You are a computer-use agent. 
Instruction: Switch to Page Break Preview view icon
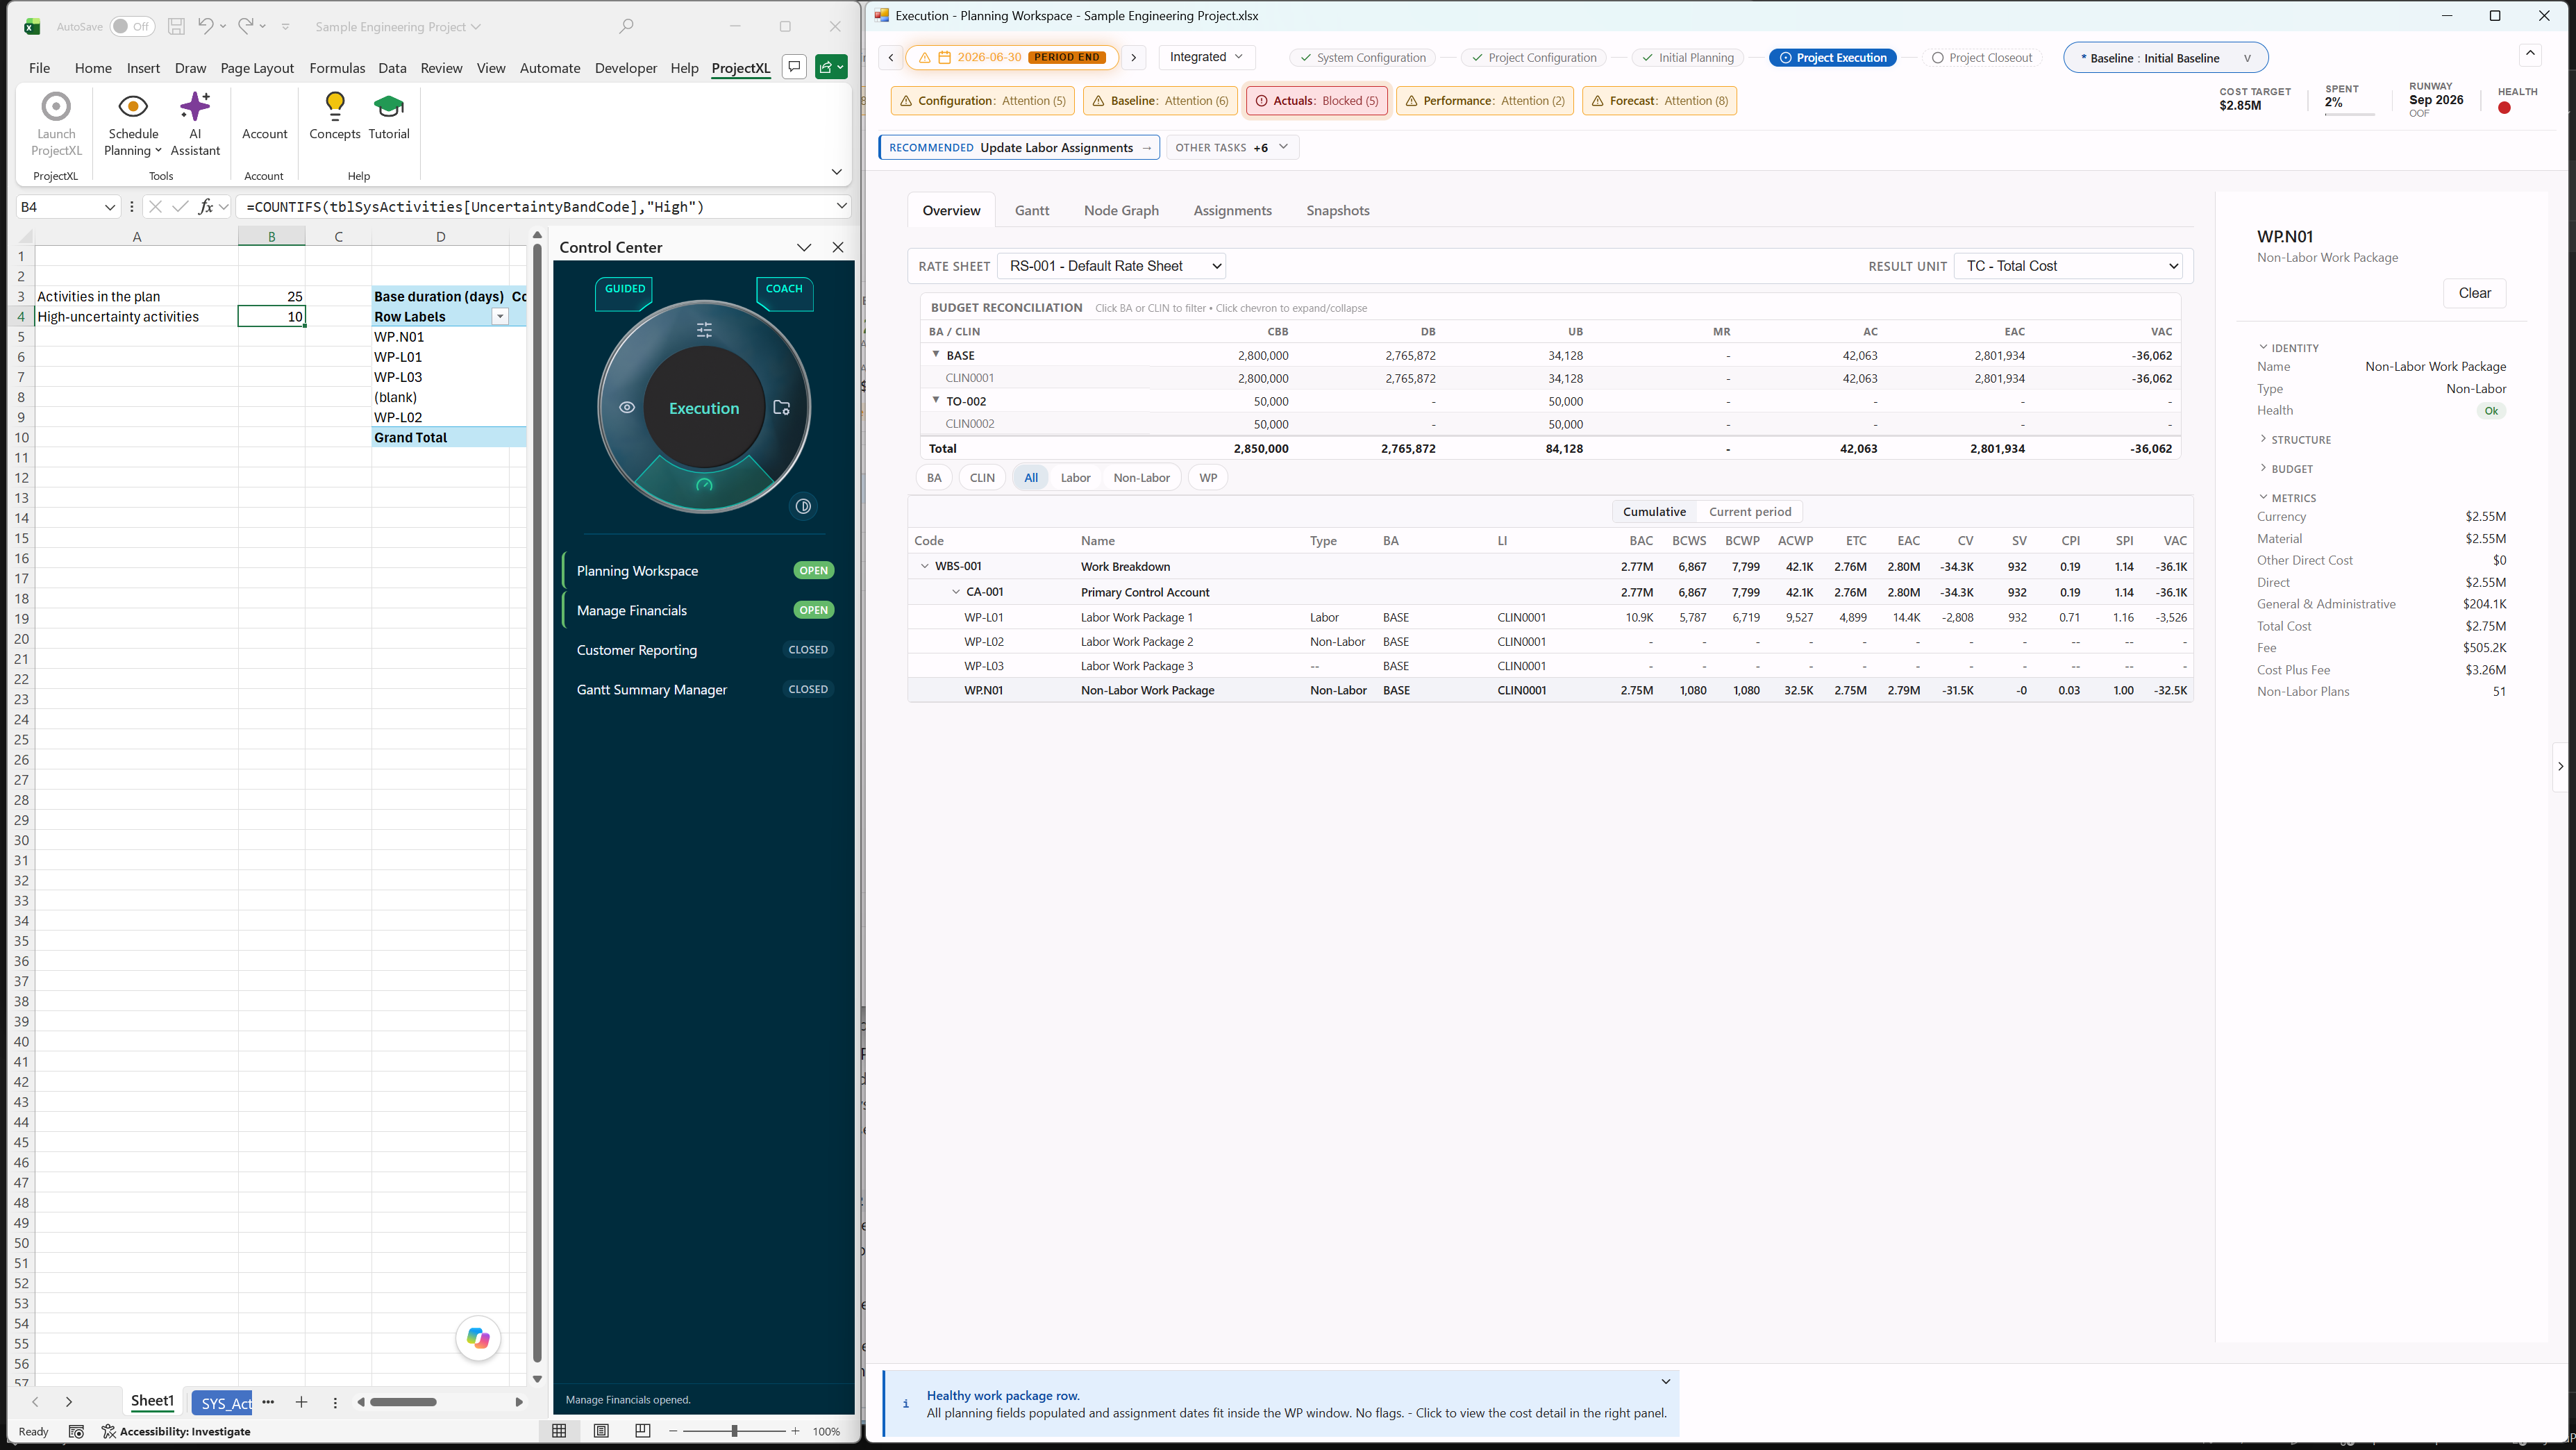point(643,1431)
